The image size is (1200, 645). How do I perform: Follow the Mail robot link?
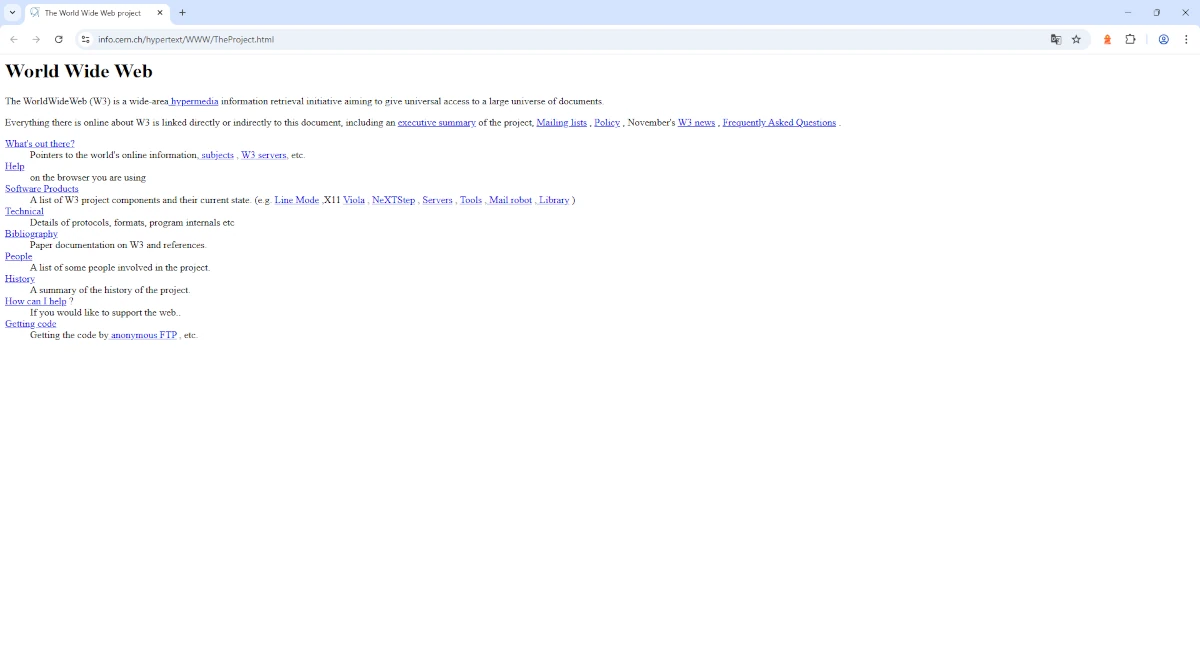[510, 200]
